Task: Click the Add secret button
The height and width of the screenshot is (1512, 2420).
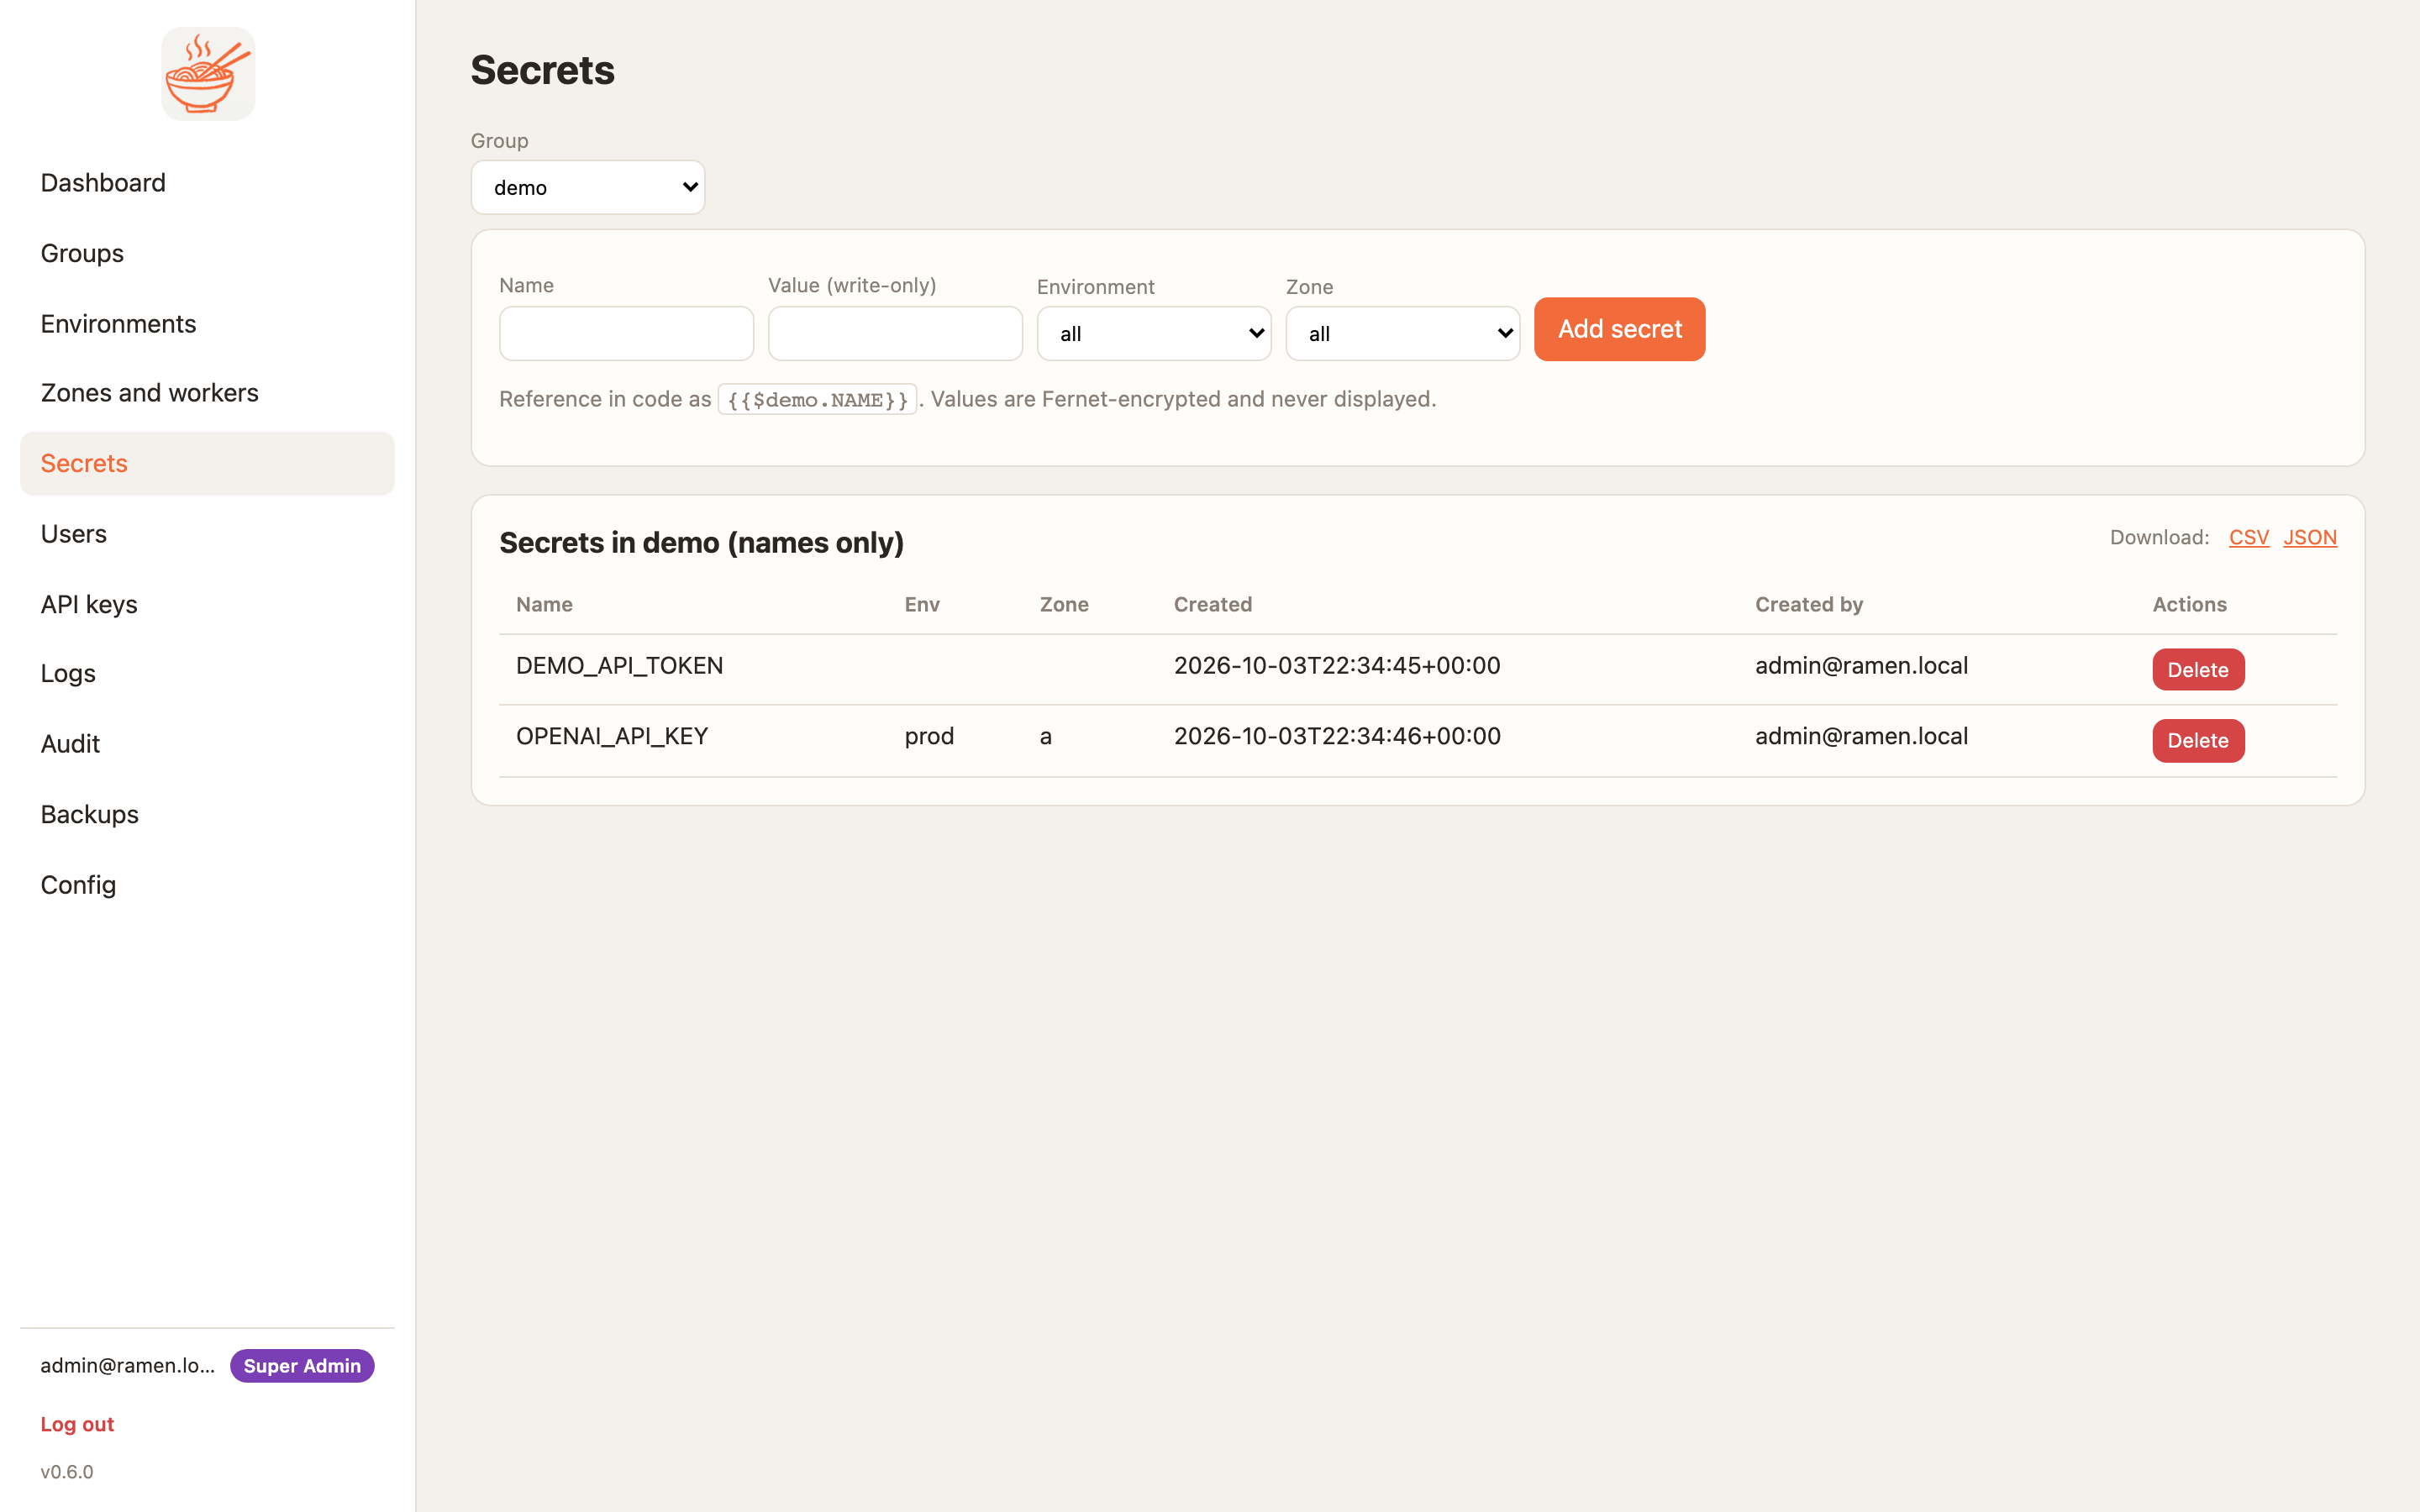Action: tap(1619, 329)
